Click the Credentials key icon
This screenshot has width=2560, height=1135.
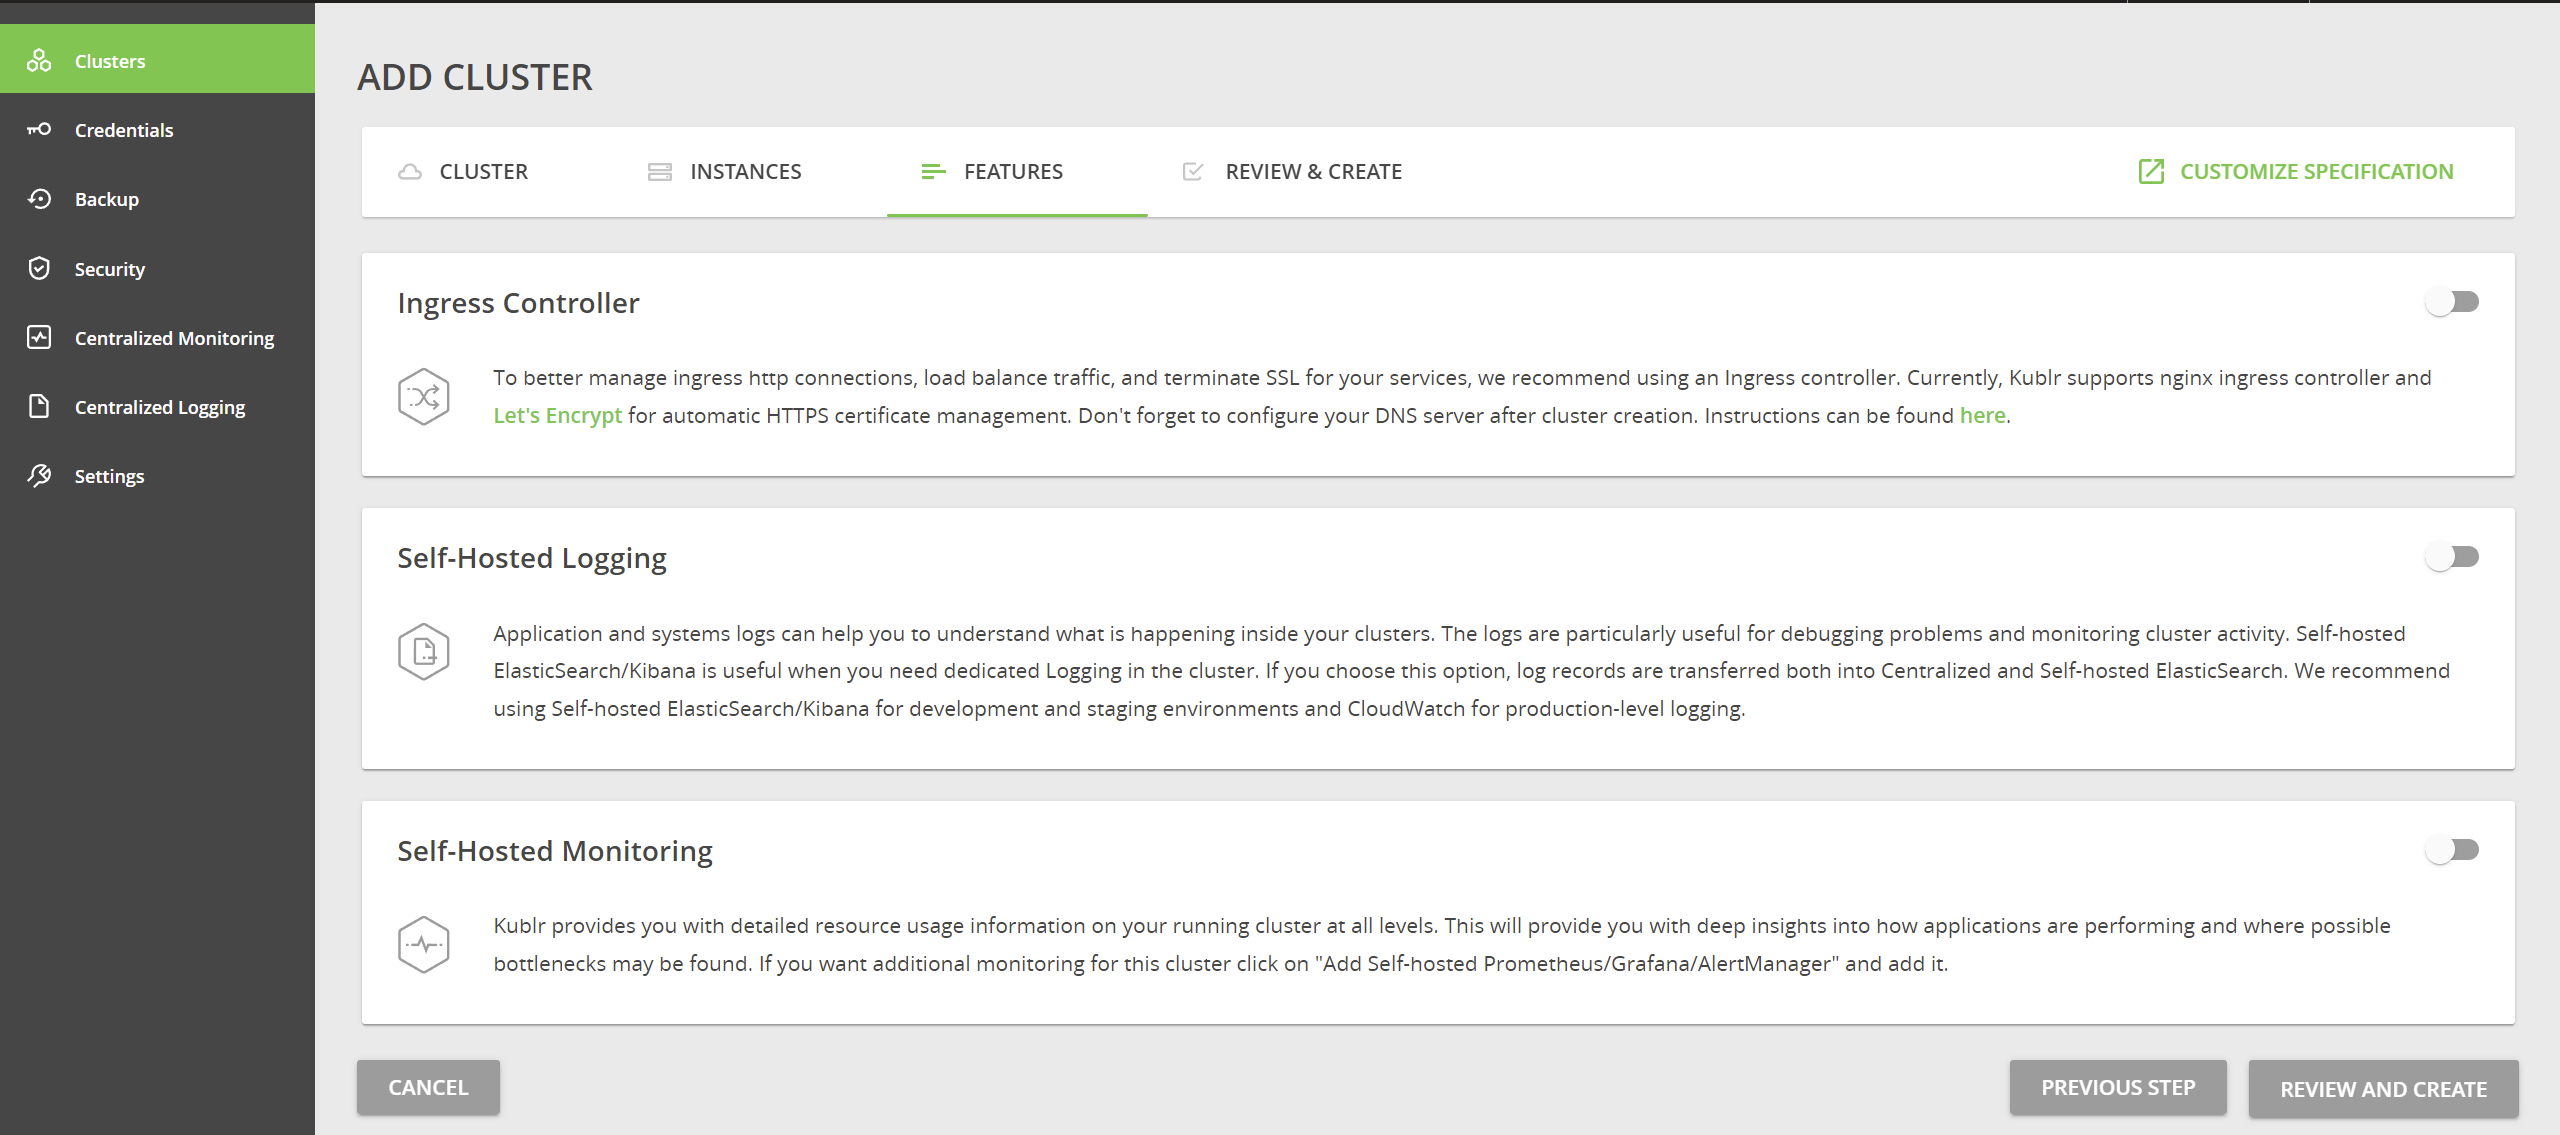pos(39,130)
